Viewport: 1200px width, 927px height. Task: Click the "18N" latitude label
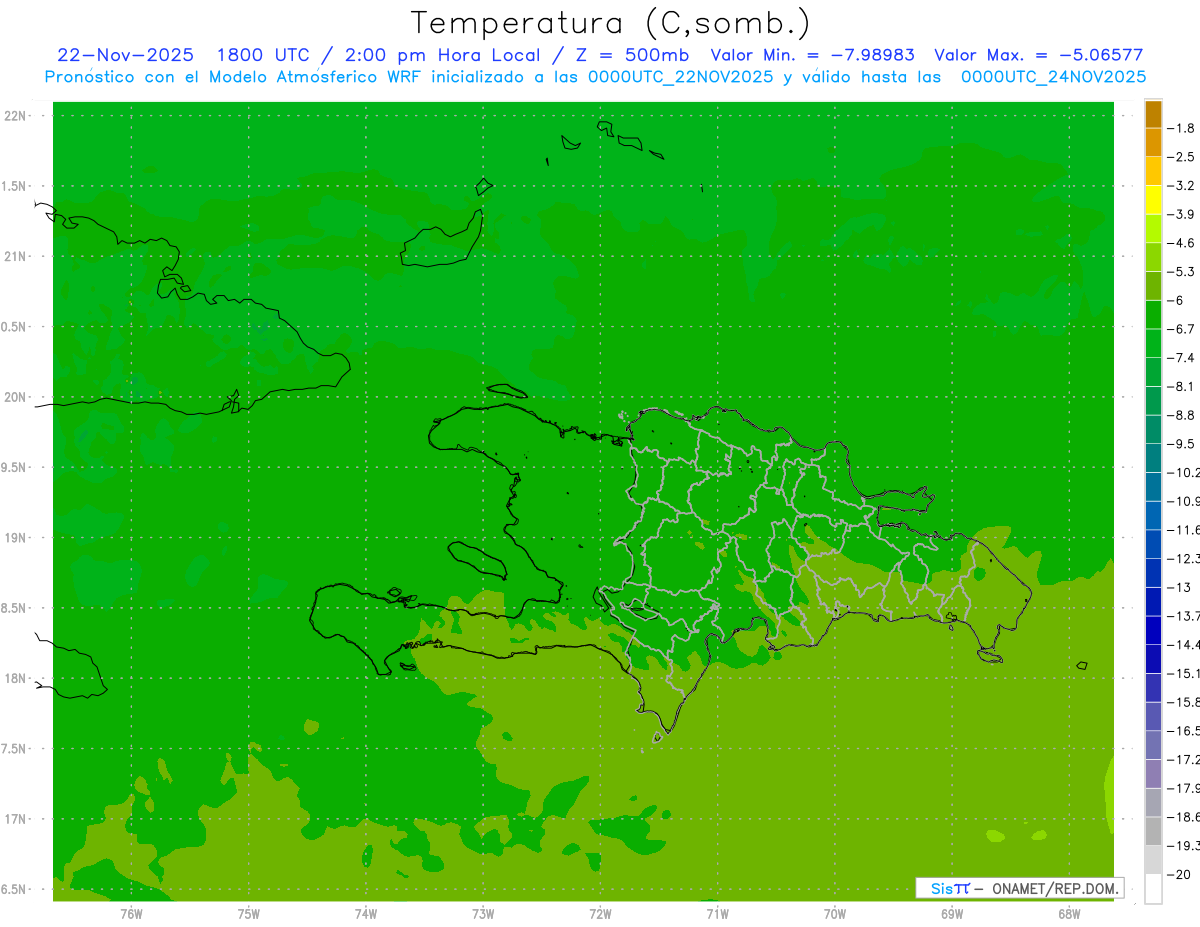point(17,679)
